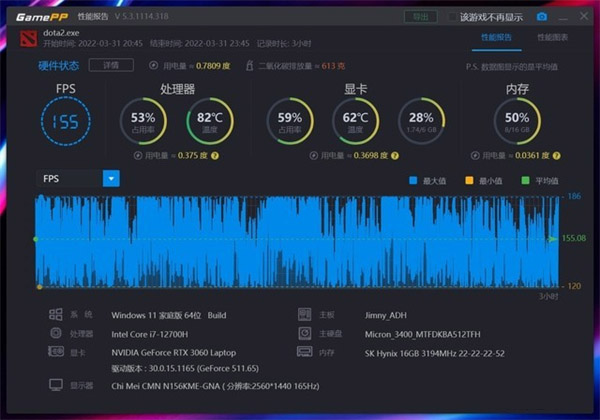600x420 pixels.
Task: Click the Jimny_ADH motherboard text
Action: tap(386, 316)
